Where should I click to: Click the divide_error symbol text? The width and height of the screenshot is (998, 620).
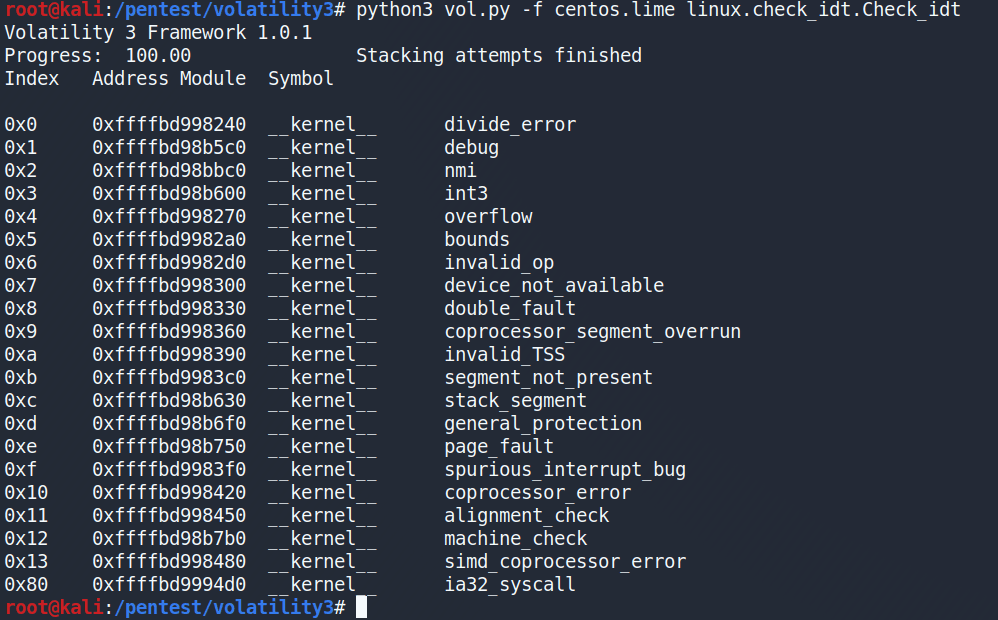[x=510, y=125]
